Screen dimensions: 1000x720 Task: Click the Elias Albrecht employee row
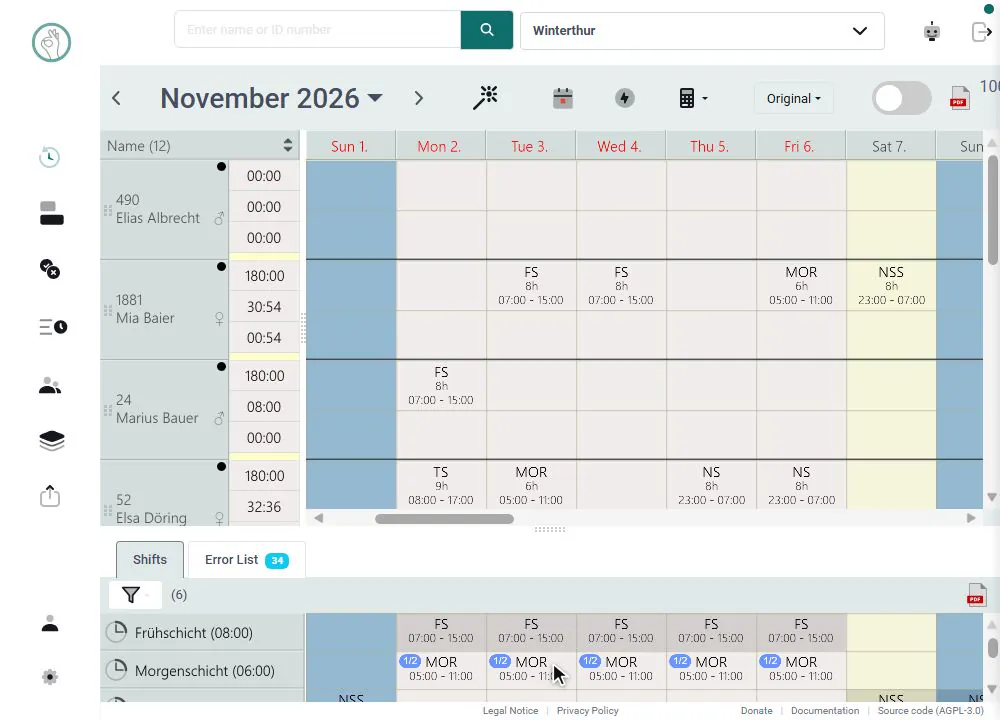pos(165,209)
